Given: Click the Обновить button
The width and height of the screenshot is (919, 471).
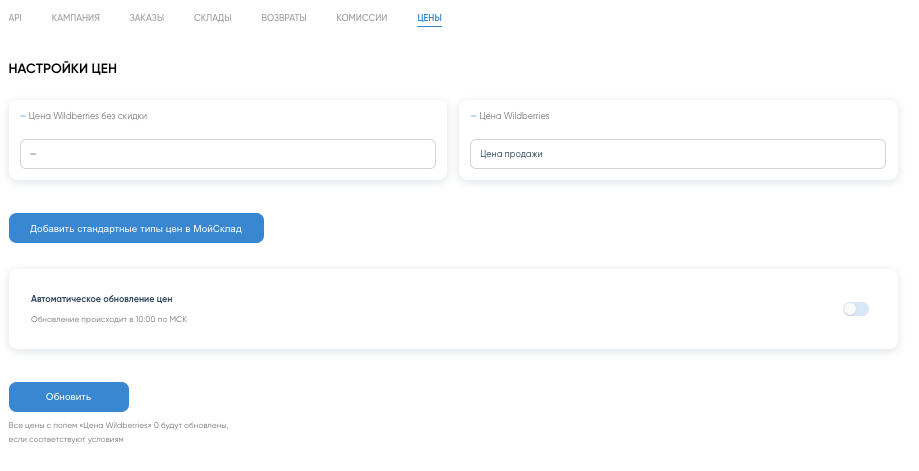Looking at the screenshot, I should [x=69, y=397].
